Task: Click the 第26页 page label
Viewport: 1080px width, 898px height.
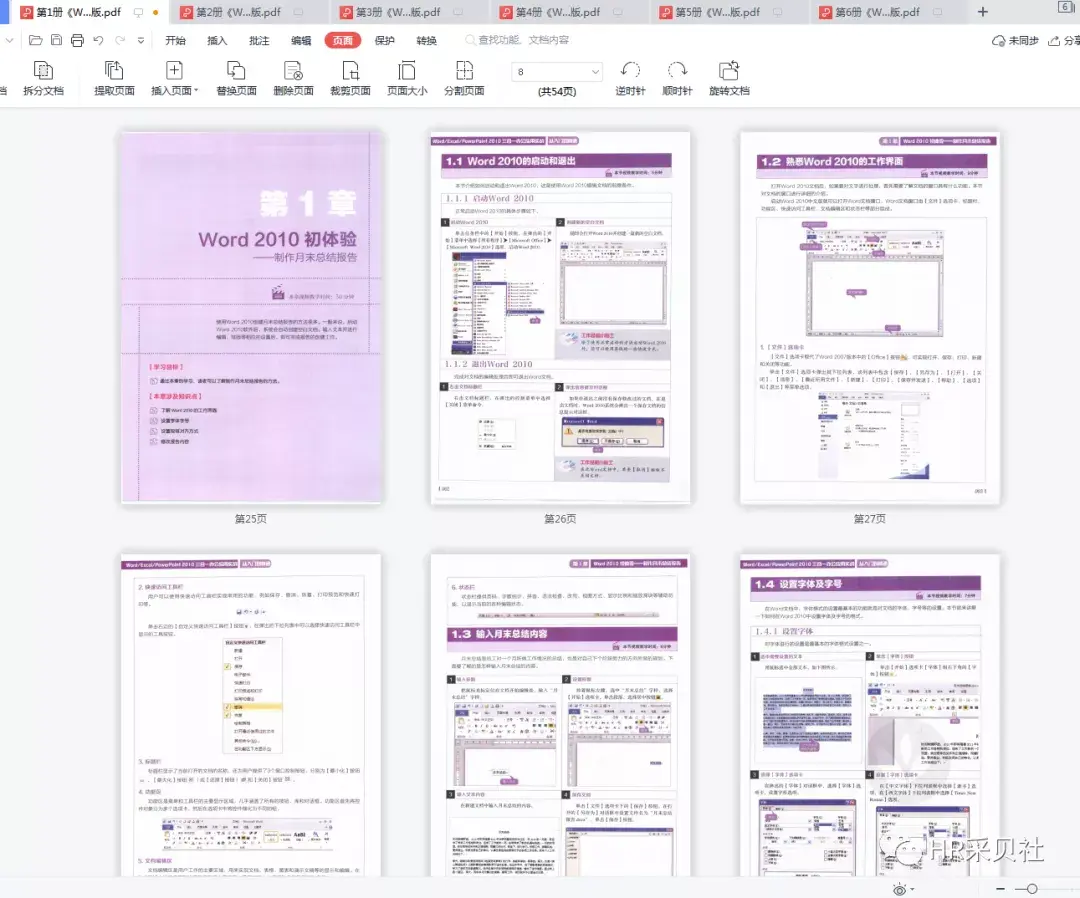Action: [560, 519]
